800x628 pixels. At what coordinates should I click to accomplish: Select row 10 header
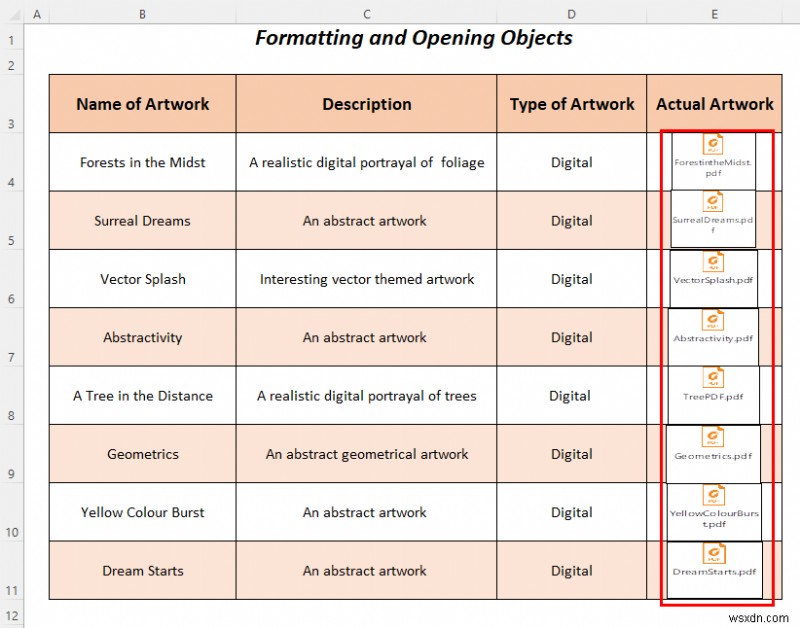tap(11, 512)
